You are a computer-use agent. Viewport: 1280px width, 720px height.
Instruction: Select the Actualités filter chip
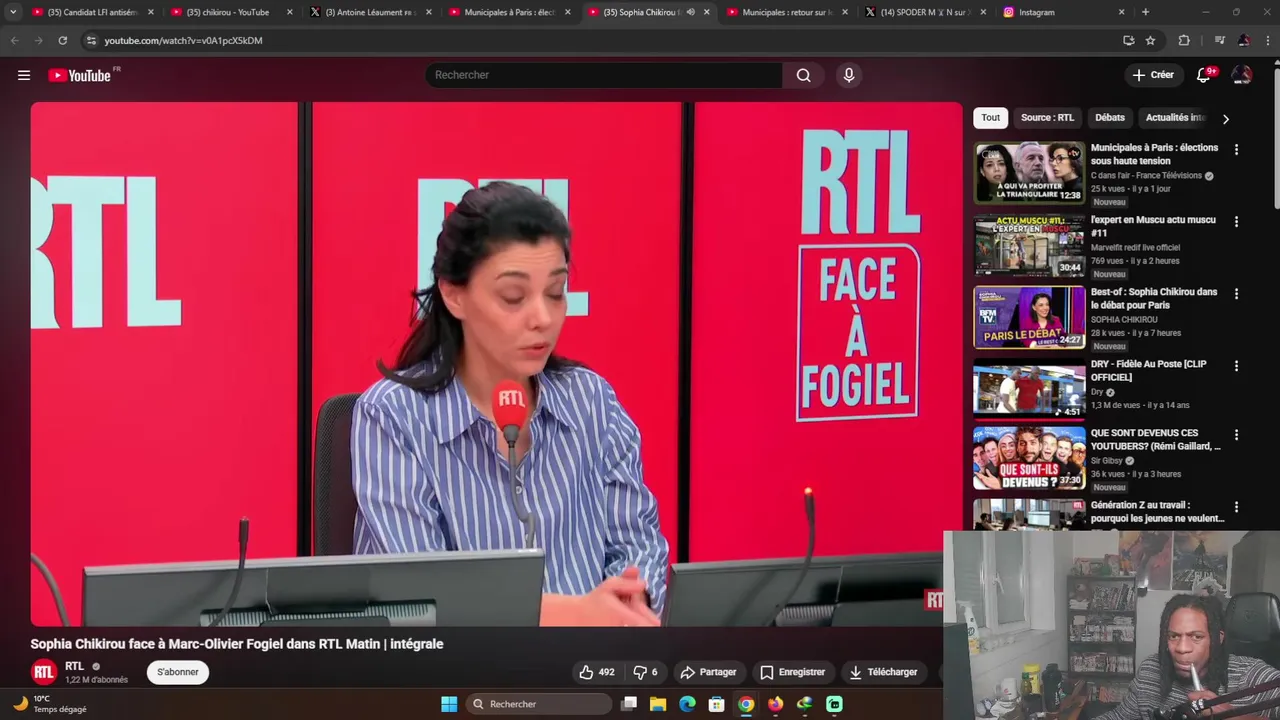[1176, 117]
